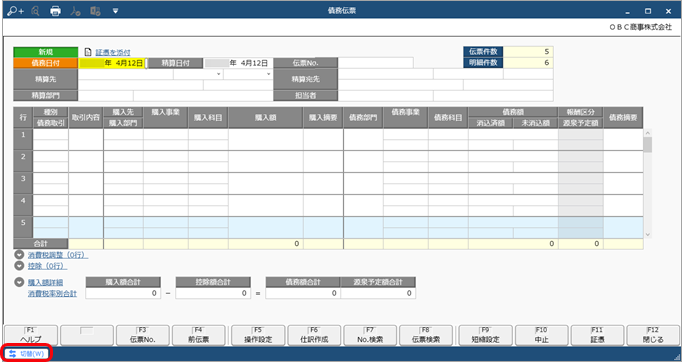Click the ＯＢＣ商事株式会社 company name
Viewport: 682px width, 362px height.
tap(640, 27)
